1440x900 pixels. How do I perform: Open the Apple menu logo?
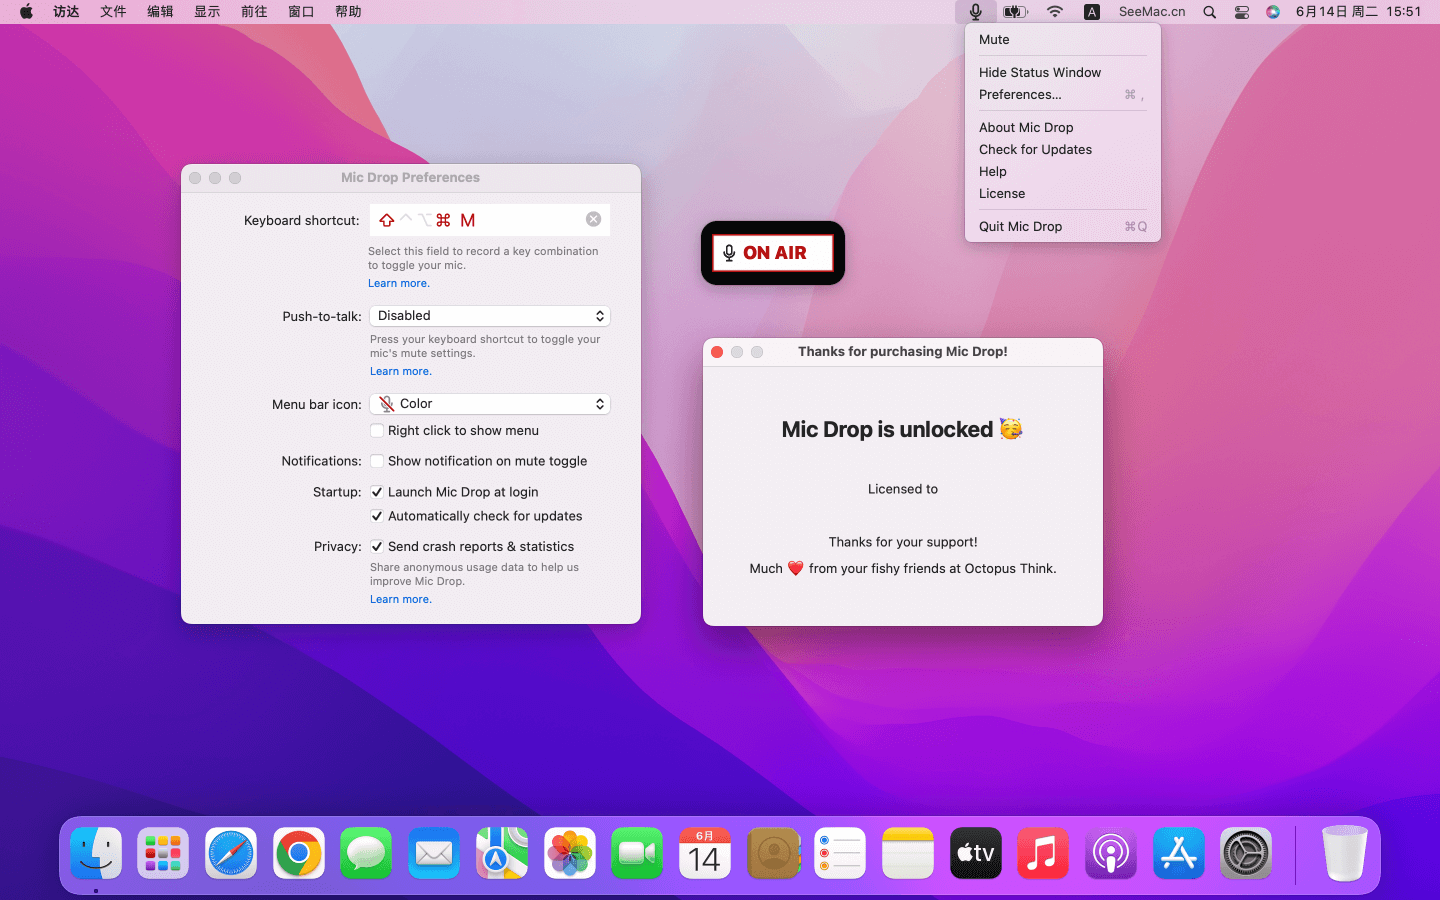click(x=26, y=12)
